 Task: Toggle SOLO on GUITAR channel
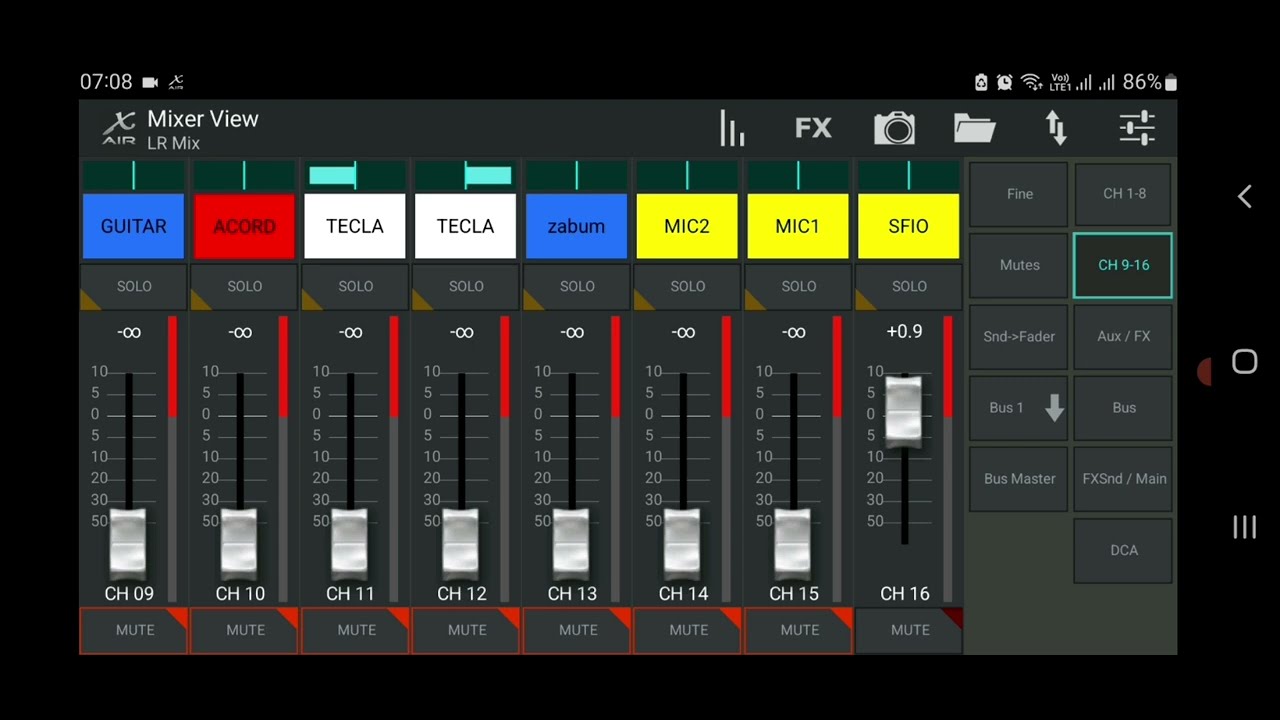coord(133,287)
